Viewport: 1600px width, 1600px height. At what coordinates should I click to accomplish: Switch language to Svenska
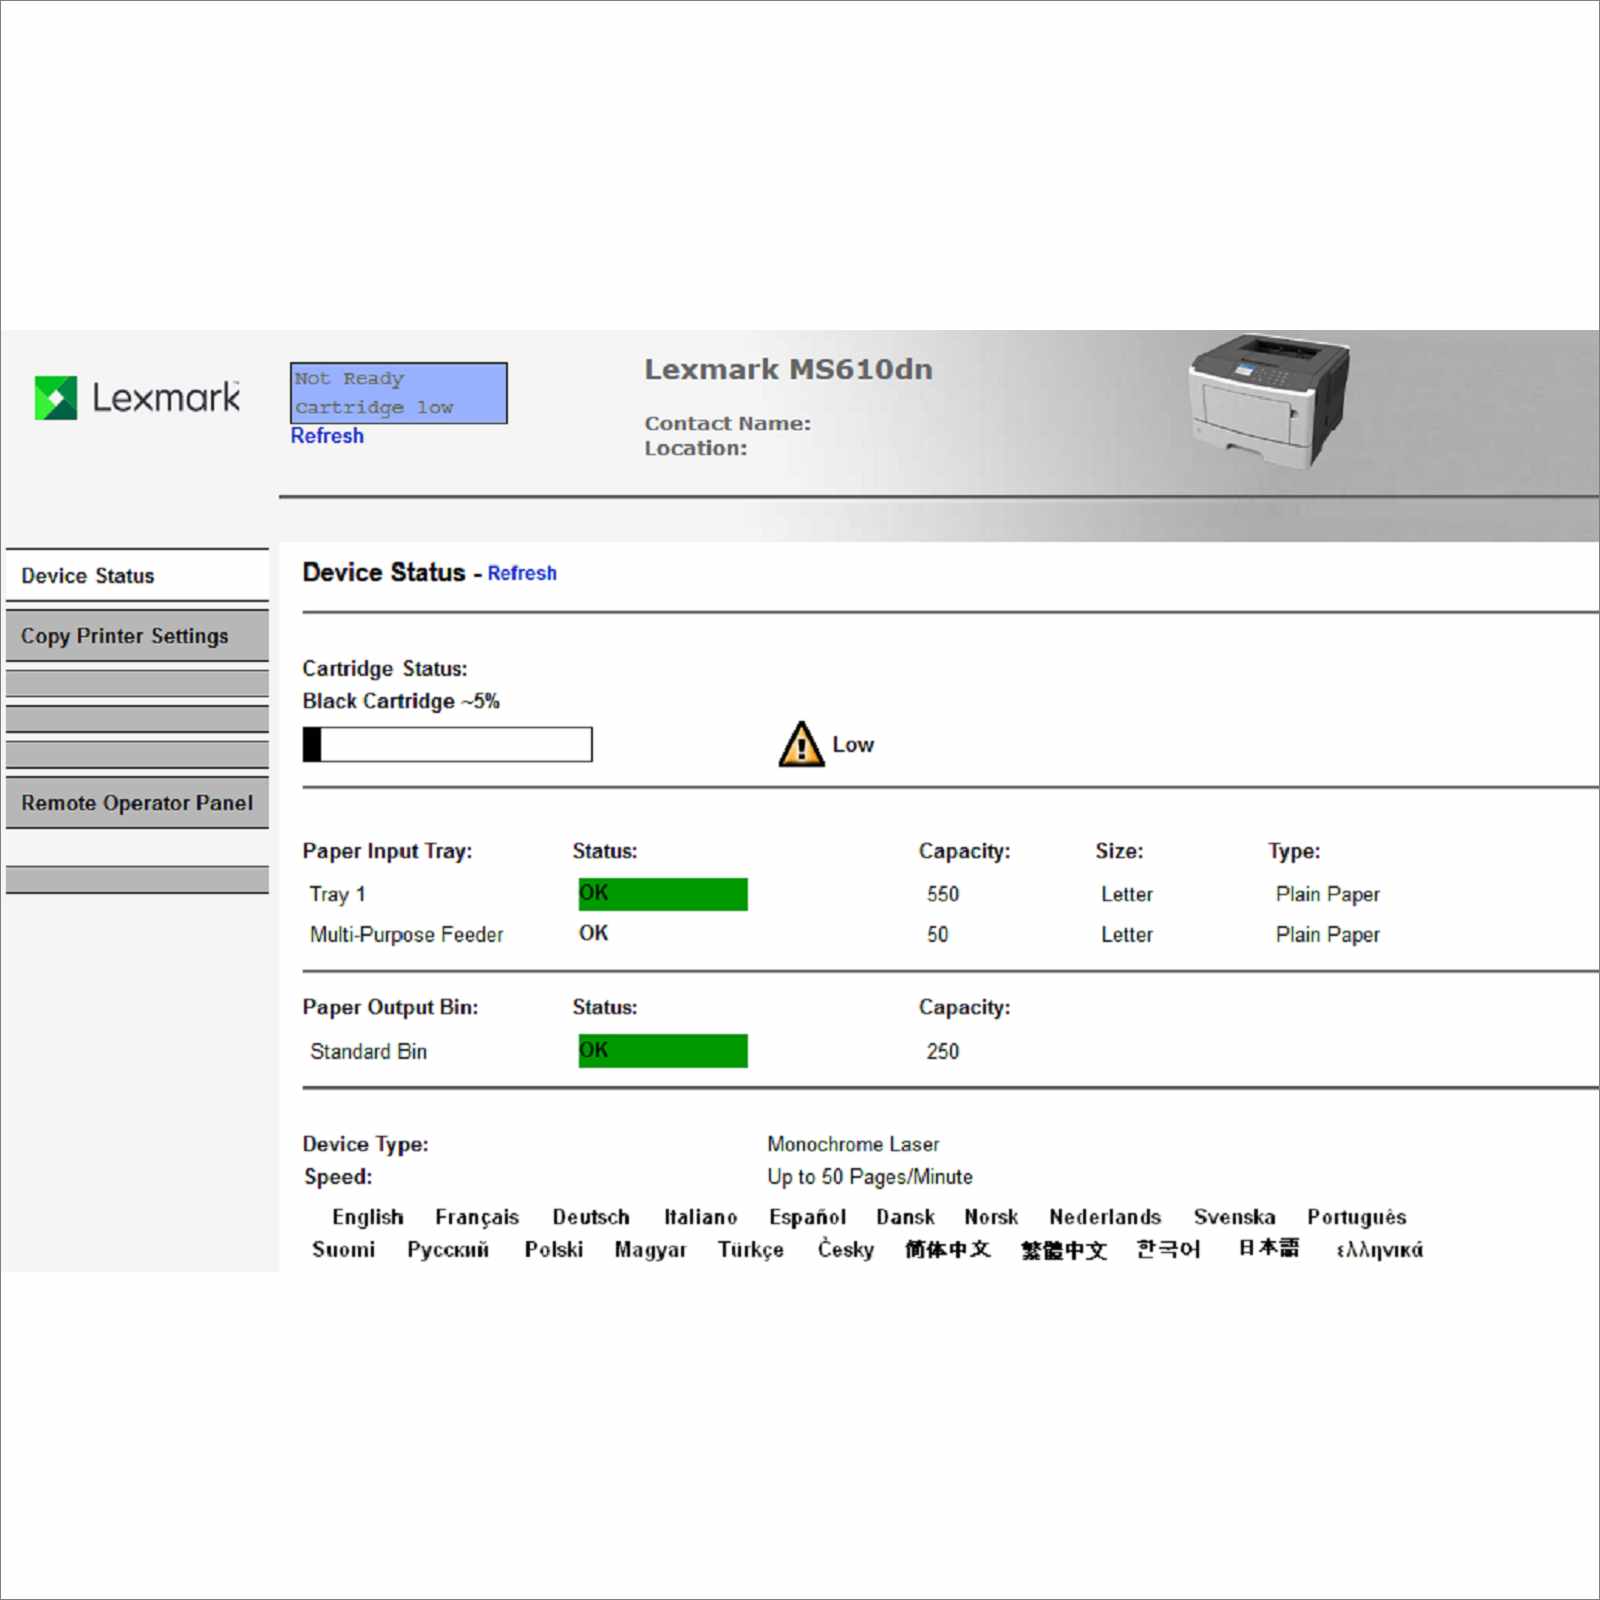1234,1217
